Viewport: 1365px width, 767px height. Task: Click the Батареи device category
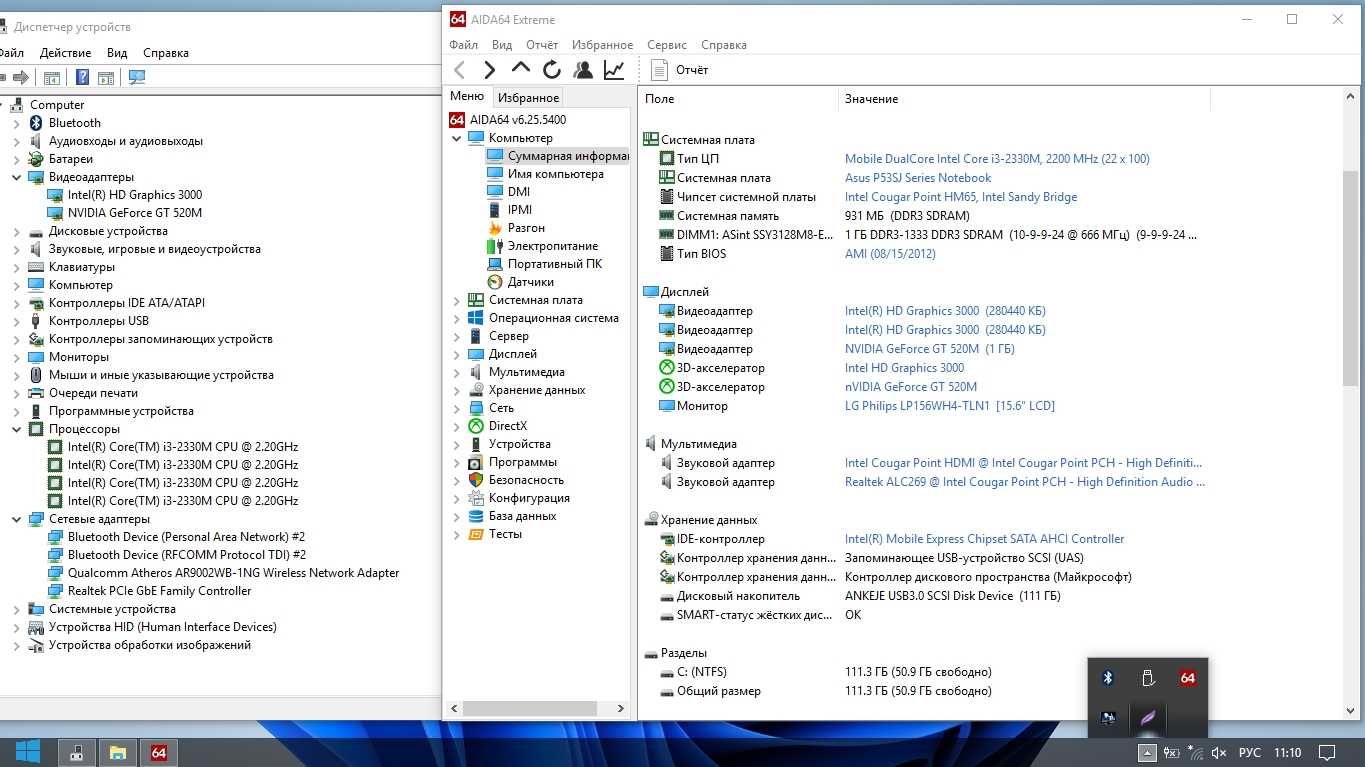coord(60,159)
